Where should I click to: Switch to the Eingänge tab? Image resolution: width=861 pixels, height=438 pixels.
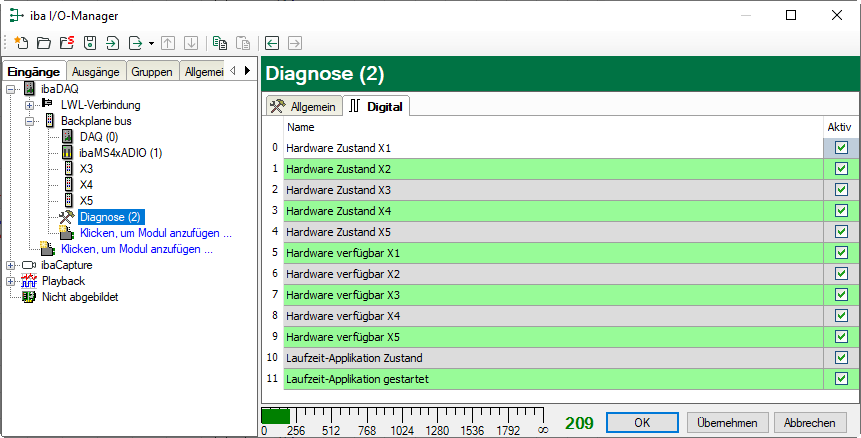point(33,71)
